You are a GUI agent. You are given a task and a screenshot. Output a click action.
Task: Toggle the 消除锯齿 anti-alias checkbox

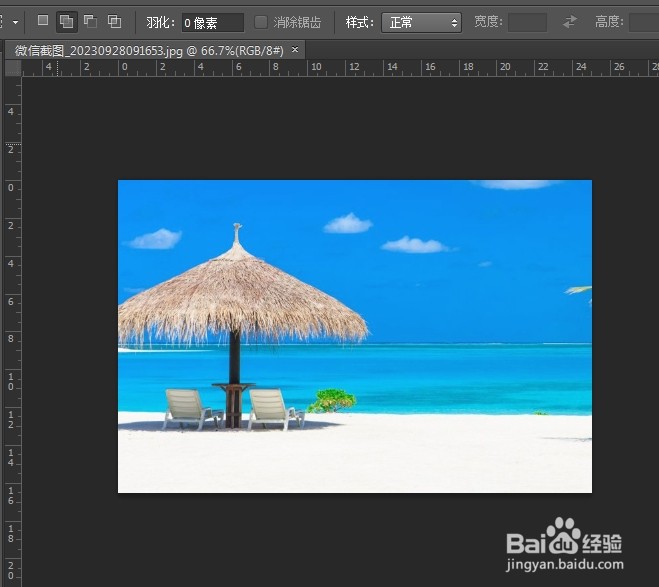[261, 22]
